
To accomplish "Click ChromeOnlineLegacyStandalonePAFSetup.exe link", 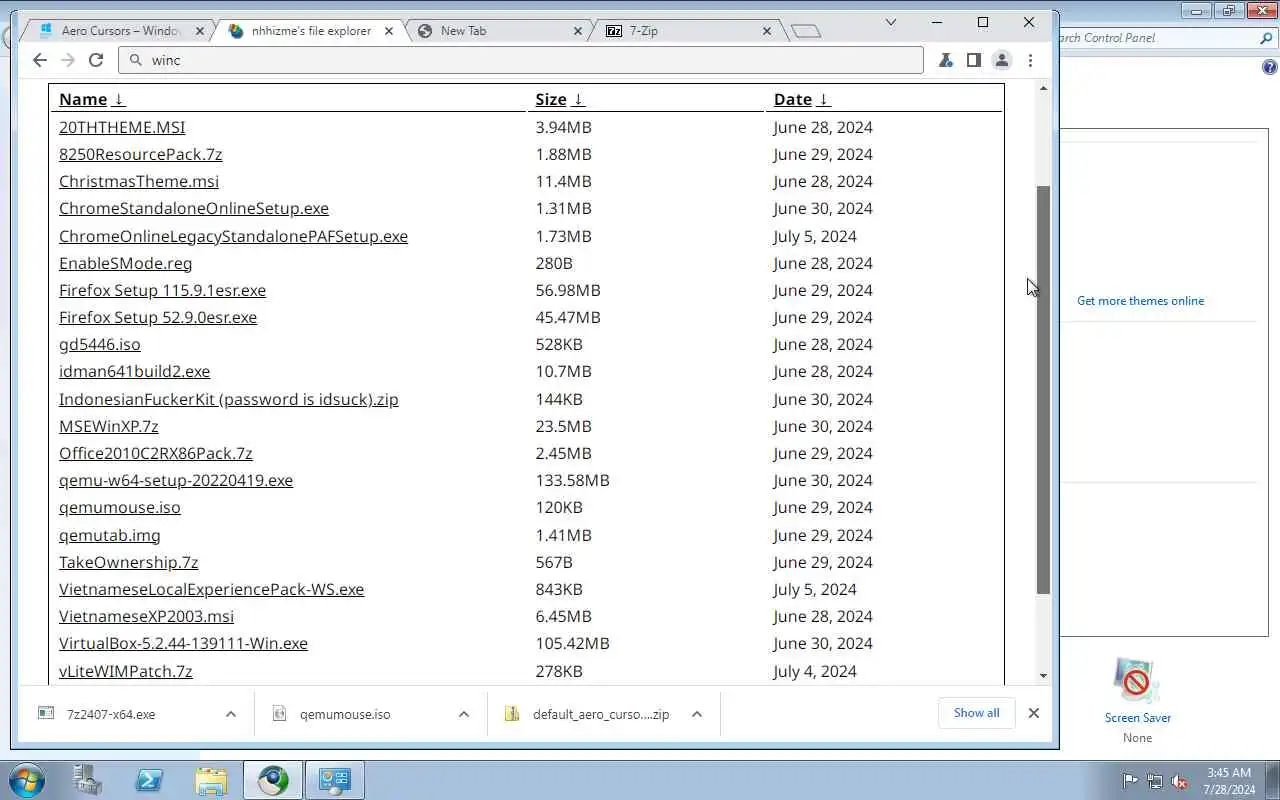I will pos(233,236).
